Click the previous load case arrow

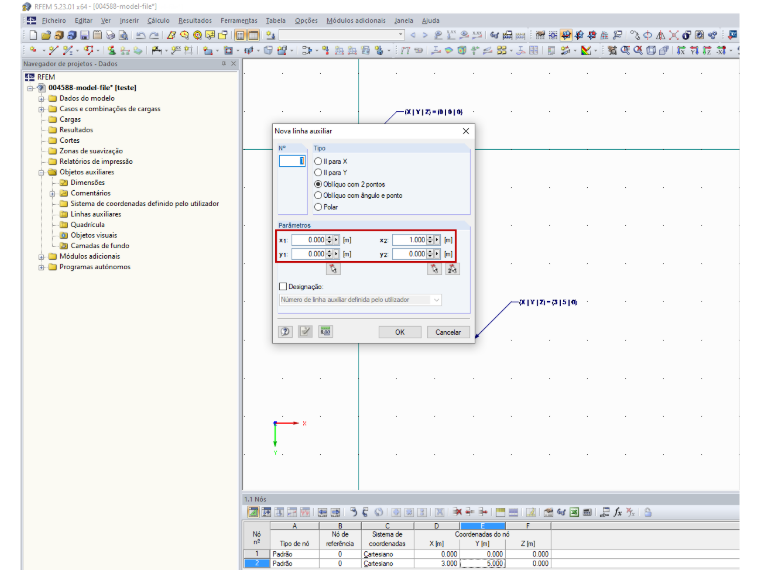[x=413, y=35]
